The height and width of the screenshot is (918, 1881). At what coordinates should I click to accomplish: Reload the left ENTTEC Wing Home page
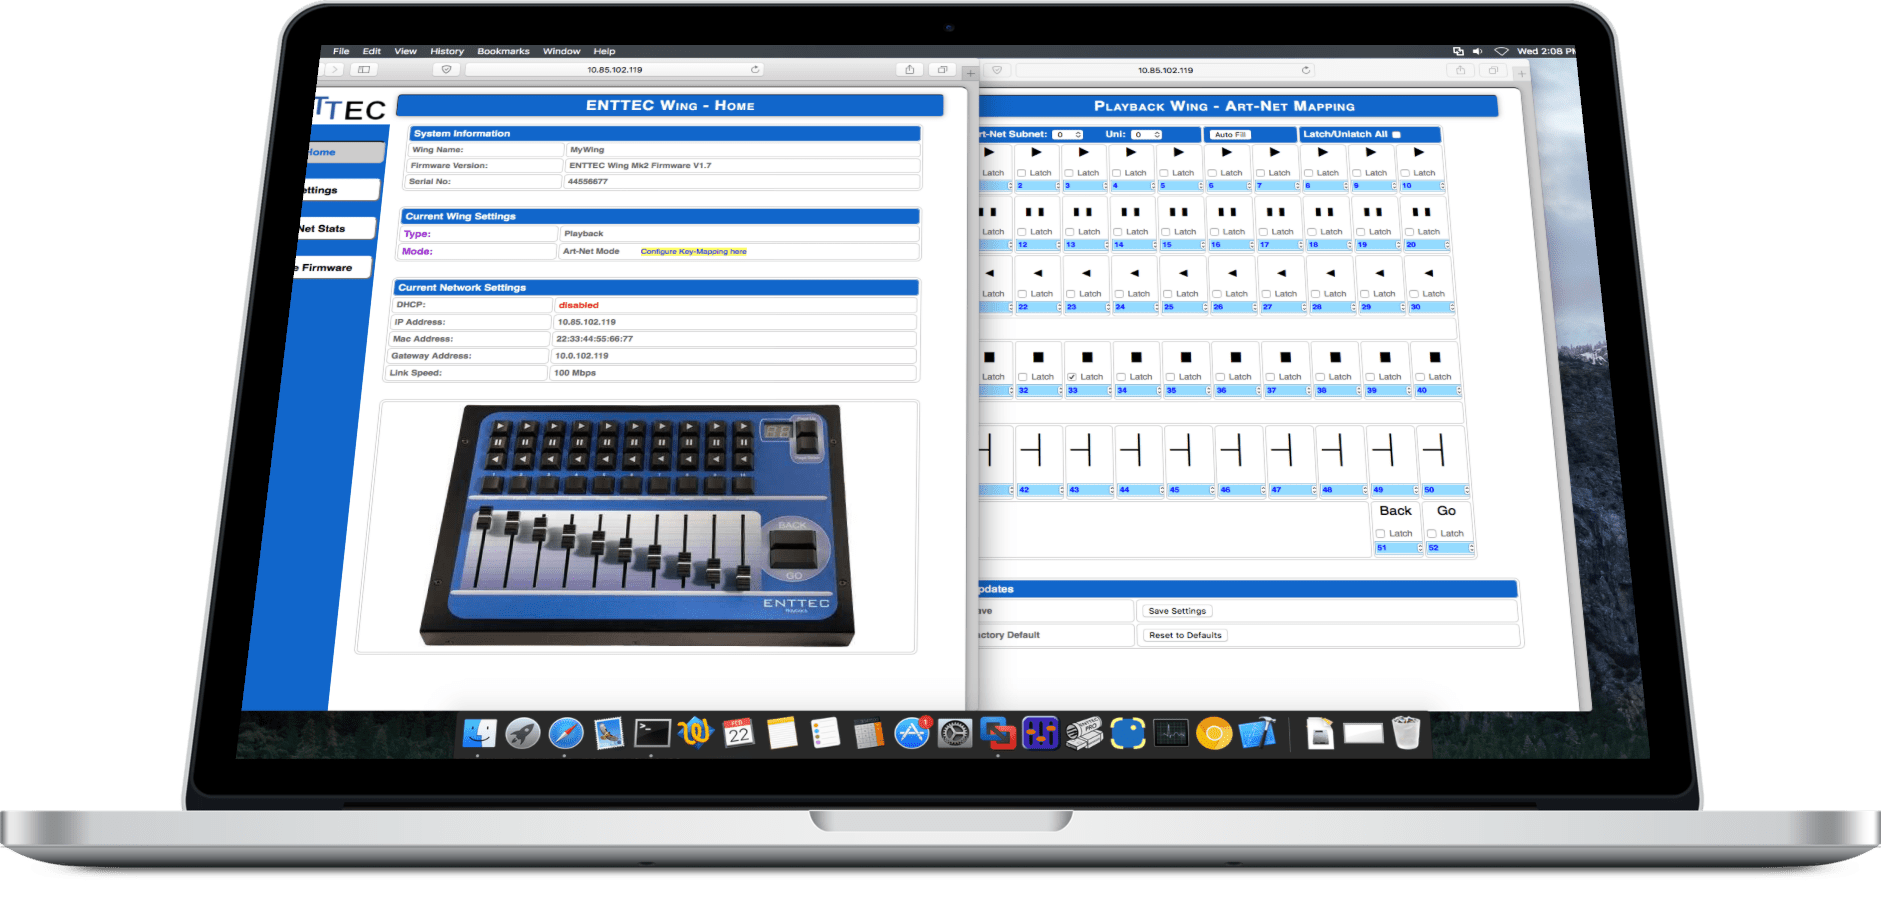pos(755,70)
